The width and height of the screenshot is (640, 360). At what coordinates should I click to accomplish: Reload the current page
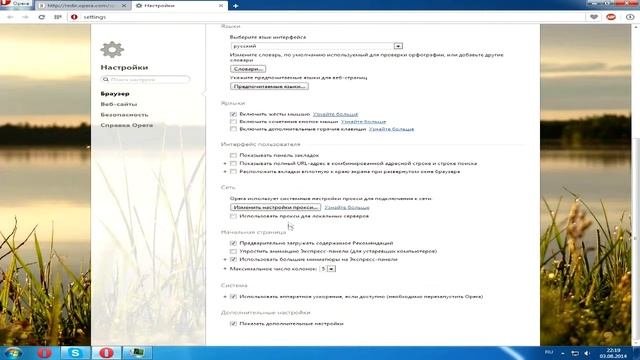[x=42, y=17]
